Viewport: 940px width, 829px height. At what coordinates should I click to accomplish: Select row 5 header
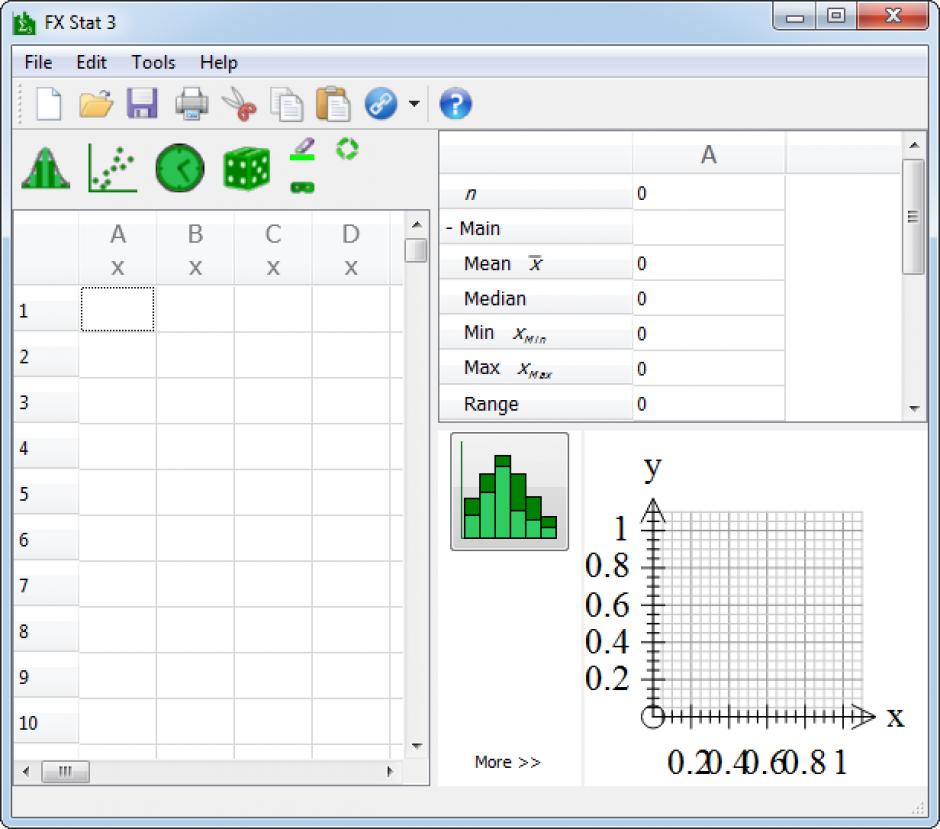tap(46, 494)
